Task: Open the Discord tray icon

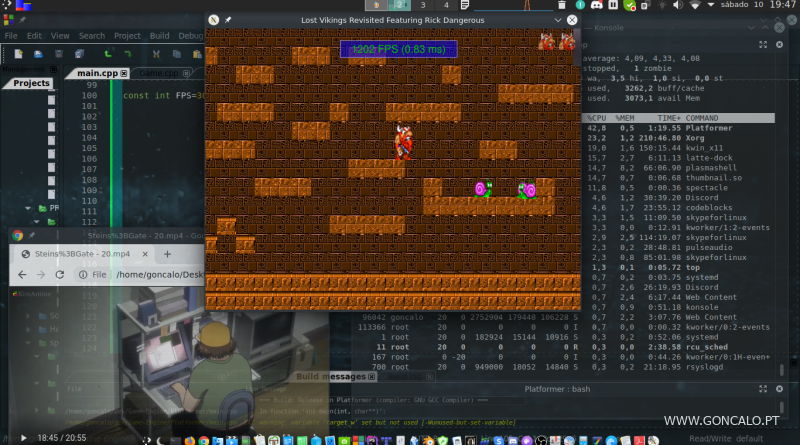Action: 596,5
